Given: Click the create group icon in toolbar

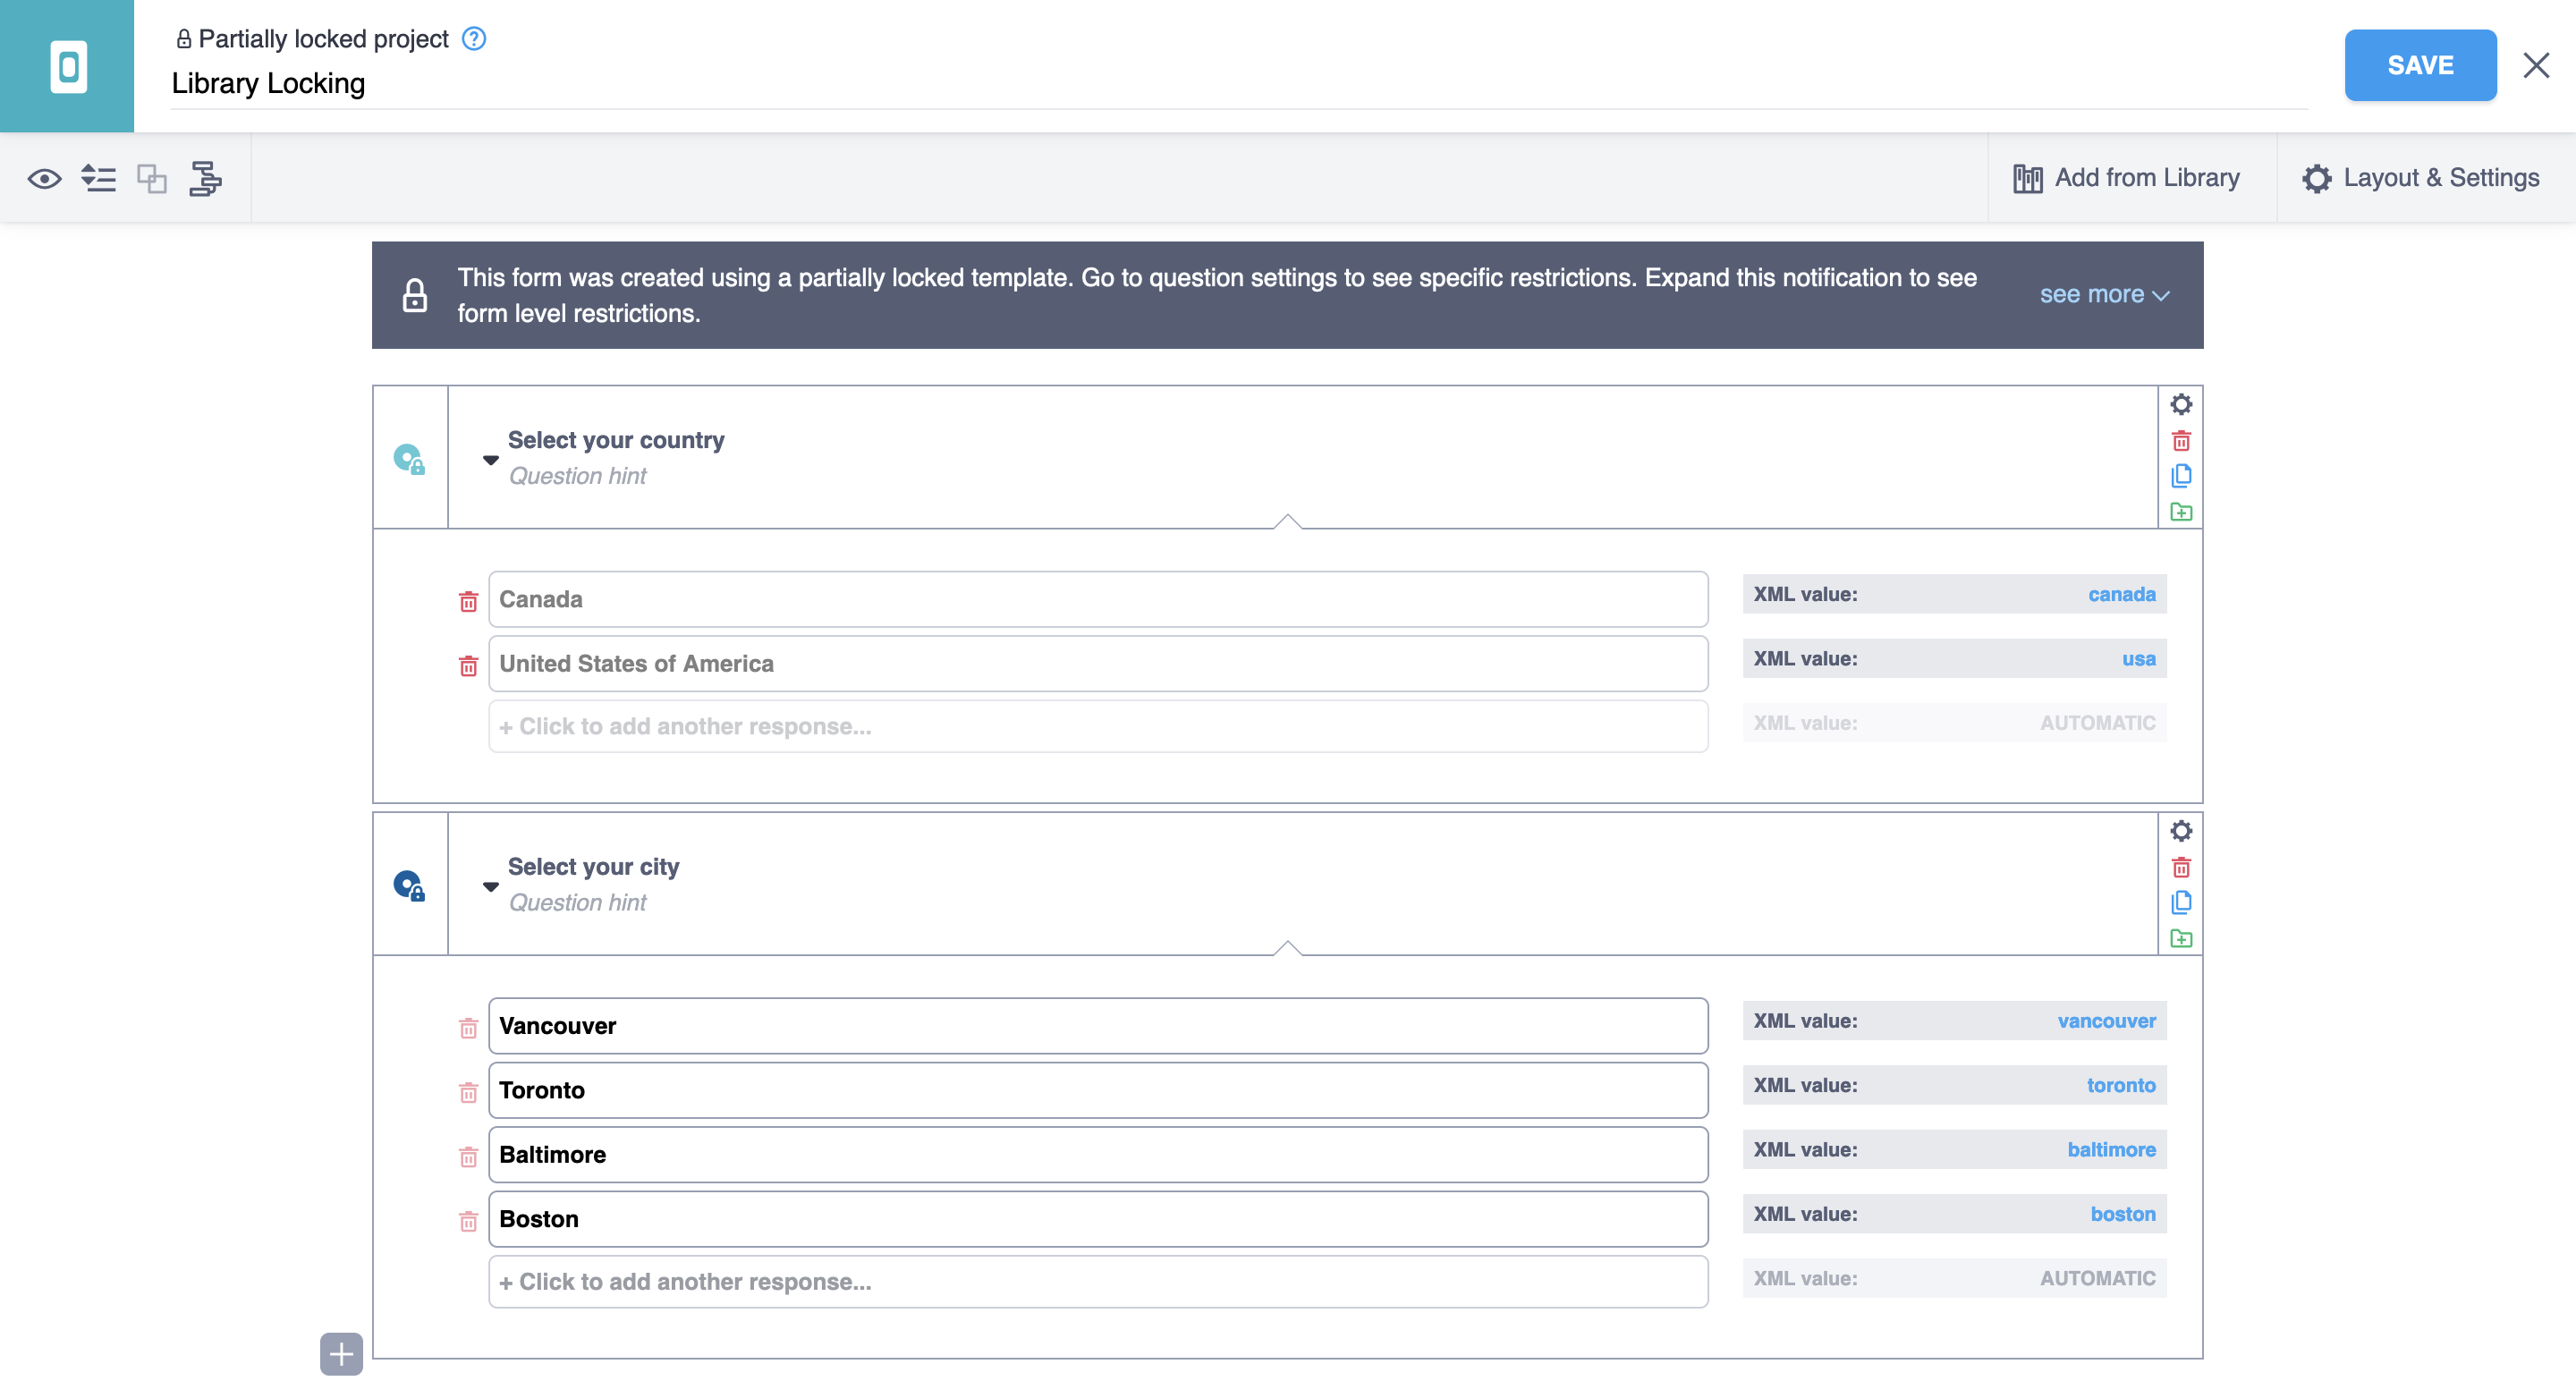Looking at the screenshot, I should [x=152, y=179].
